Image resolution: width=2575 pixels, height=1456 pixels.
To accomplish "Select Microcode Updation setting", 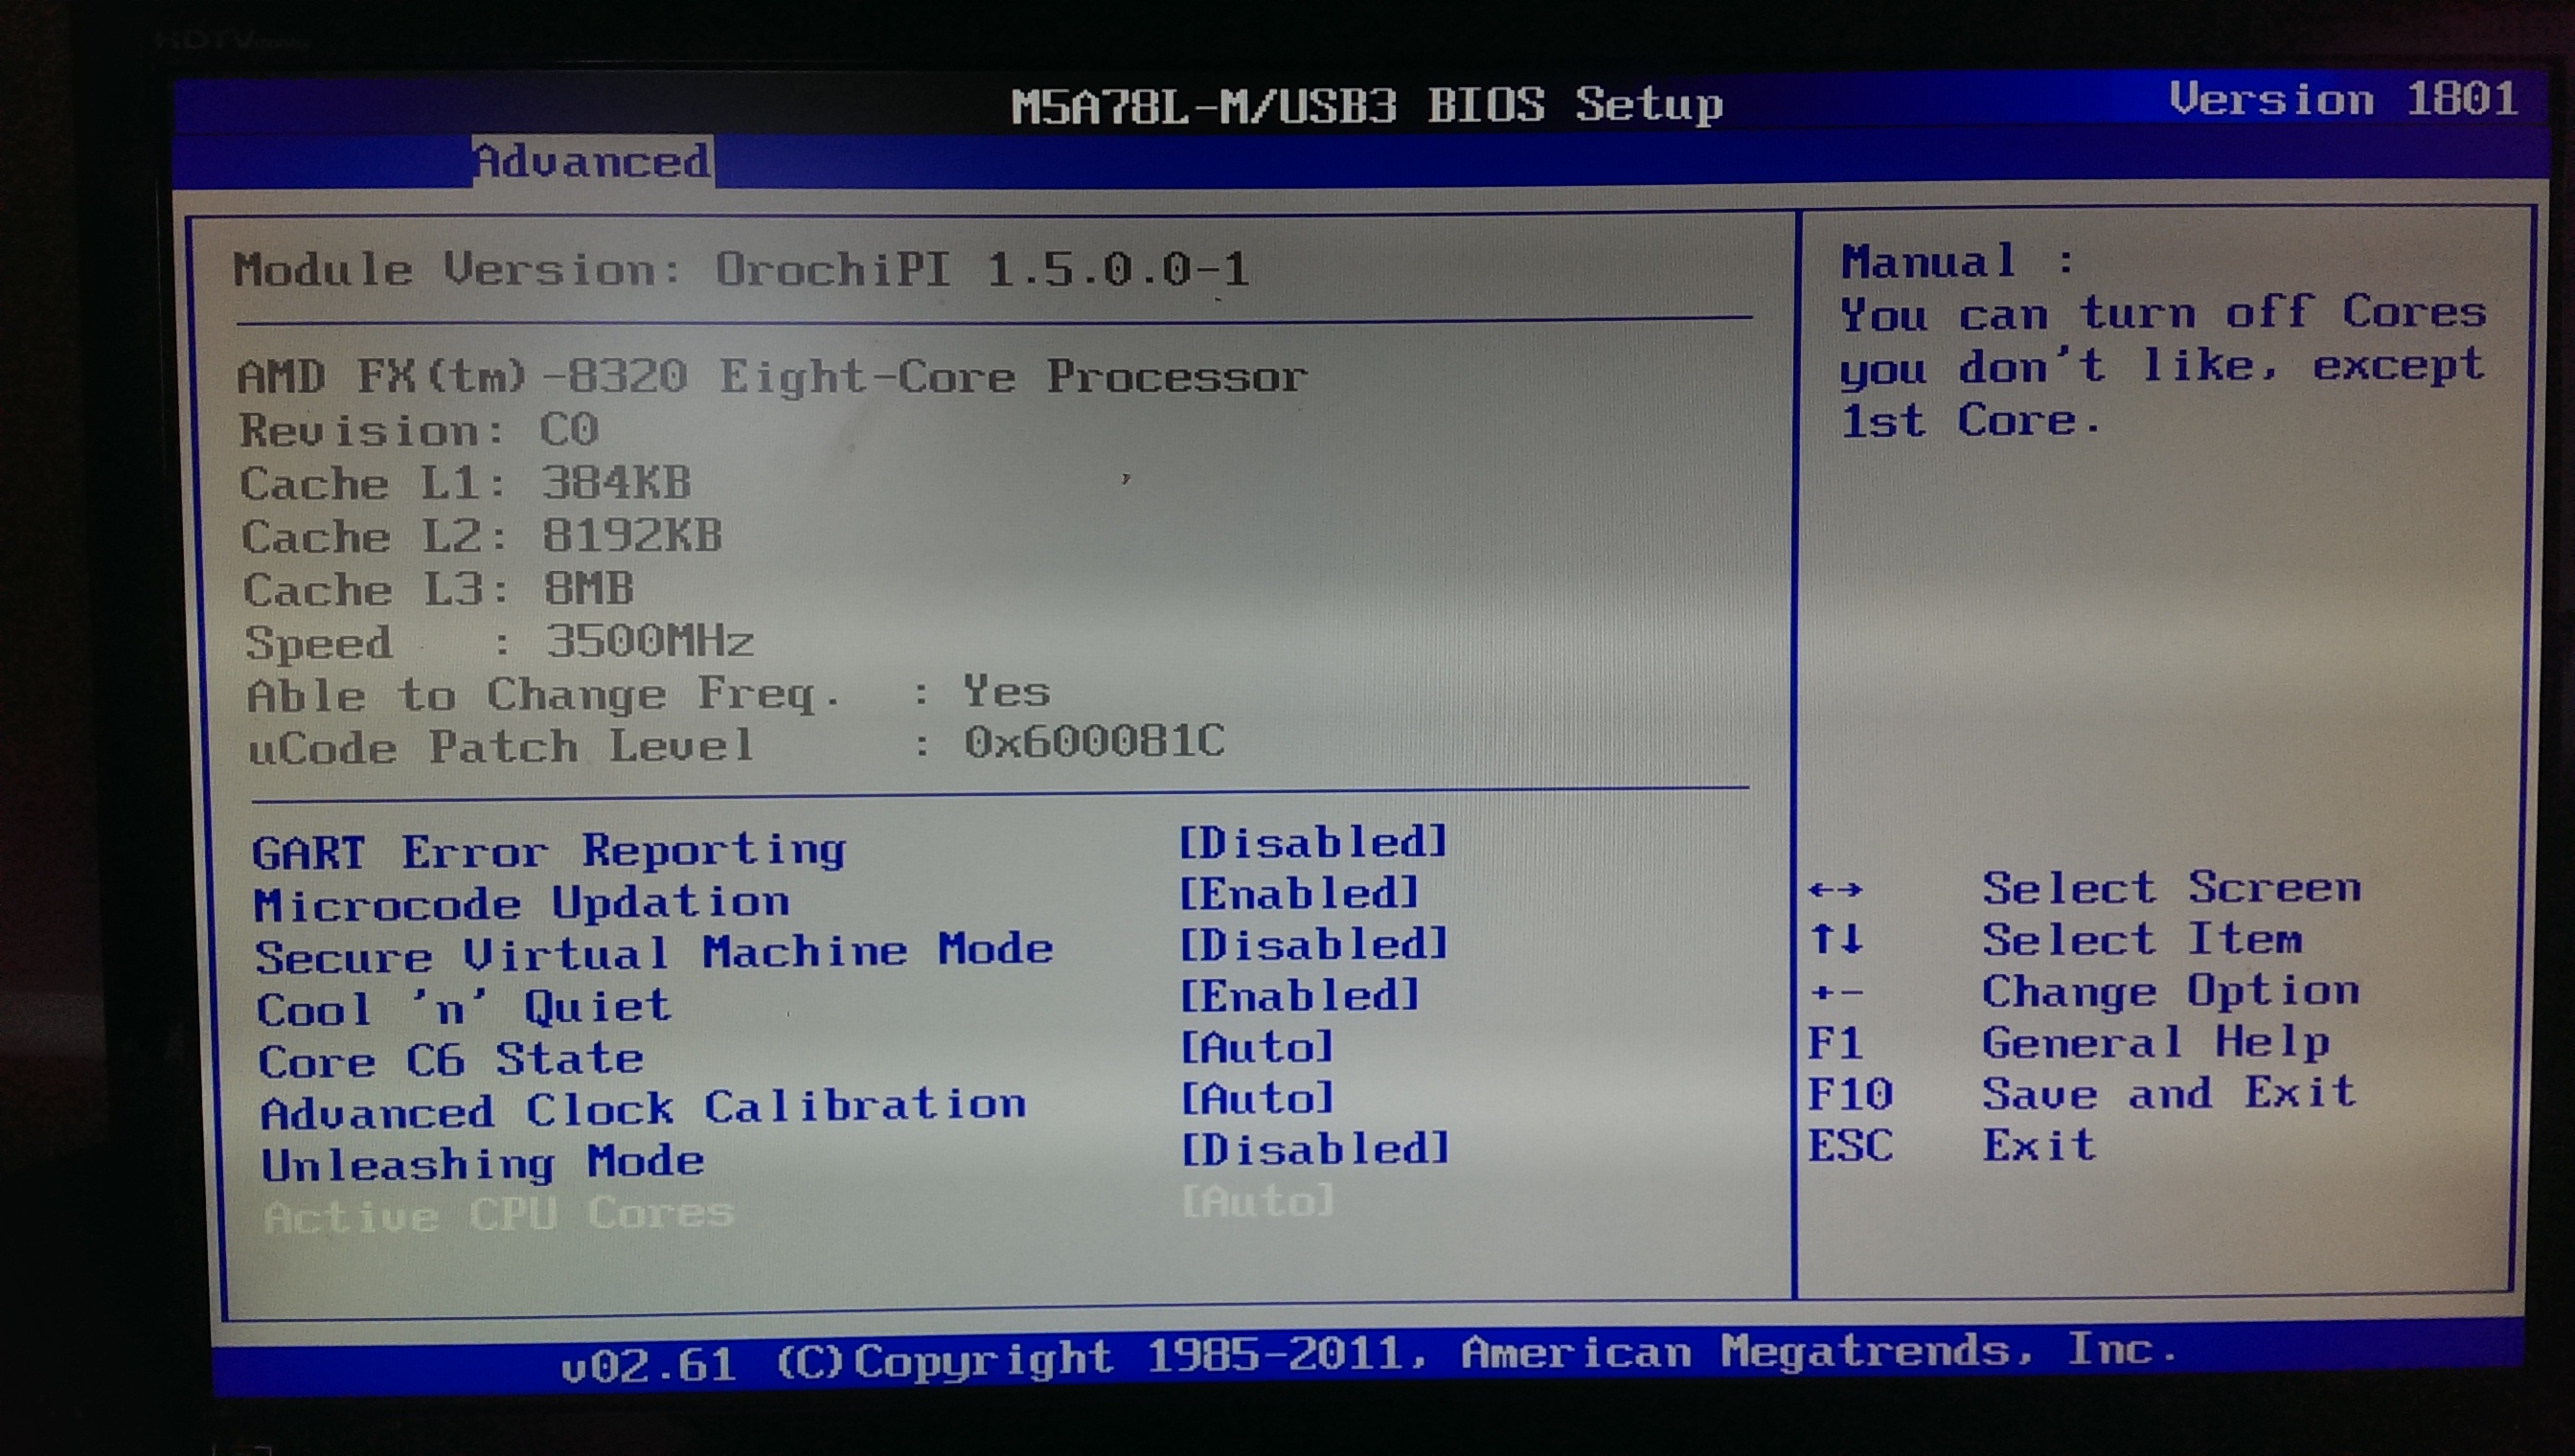I will coord(521,904).
